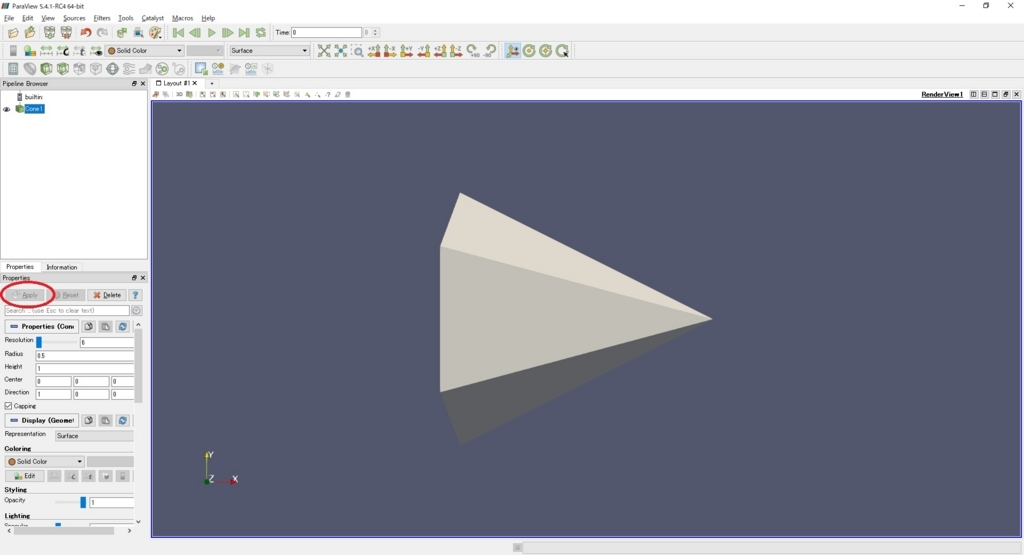
Task: Add new layout tab with plus
Action: click(x=212, y=84)
